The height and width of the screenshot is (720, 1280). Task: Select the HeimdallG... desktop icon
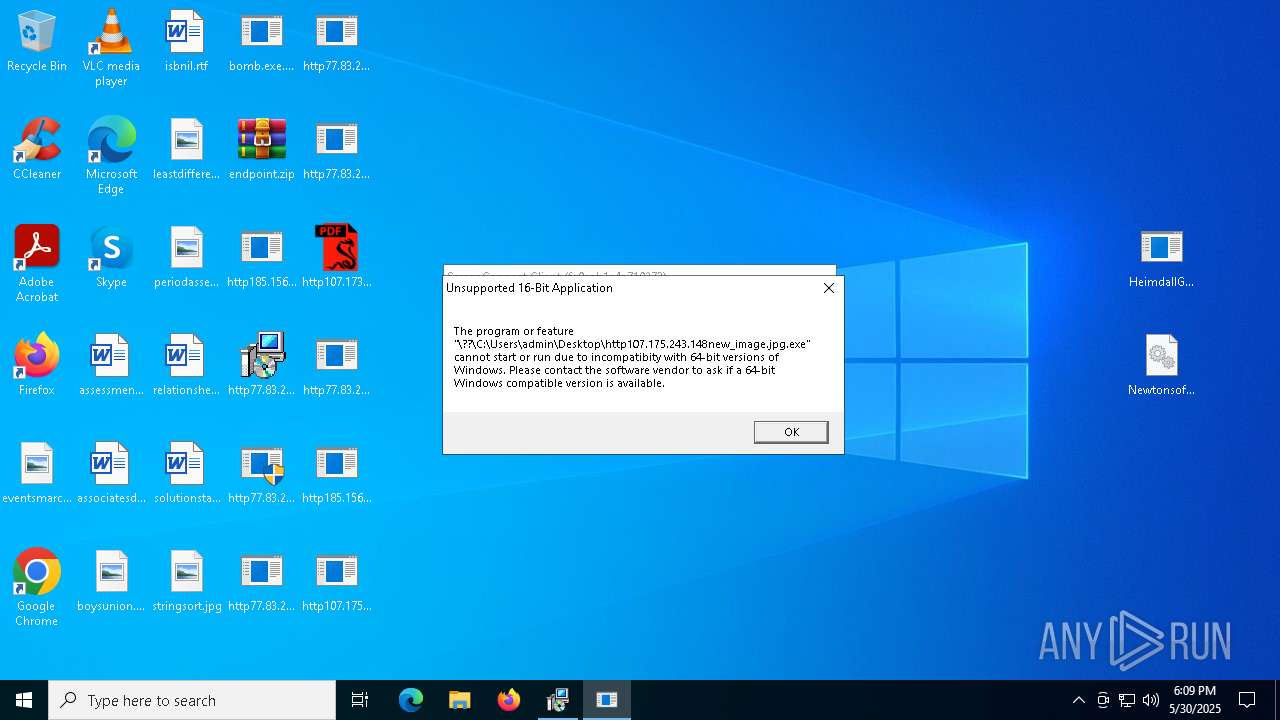(x=1161, y=258)
